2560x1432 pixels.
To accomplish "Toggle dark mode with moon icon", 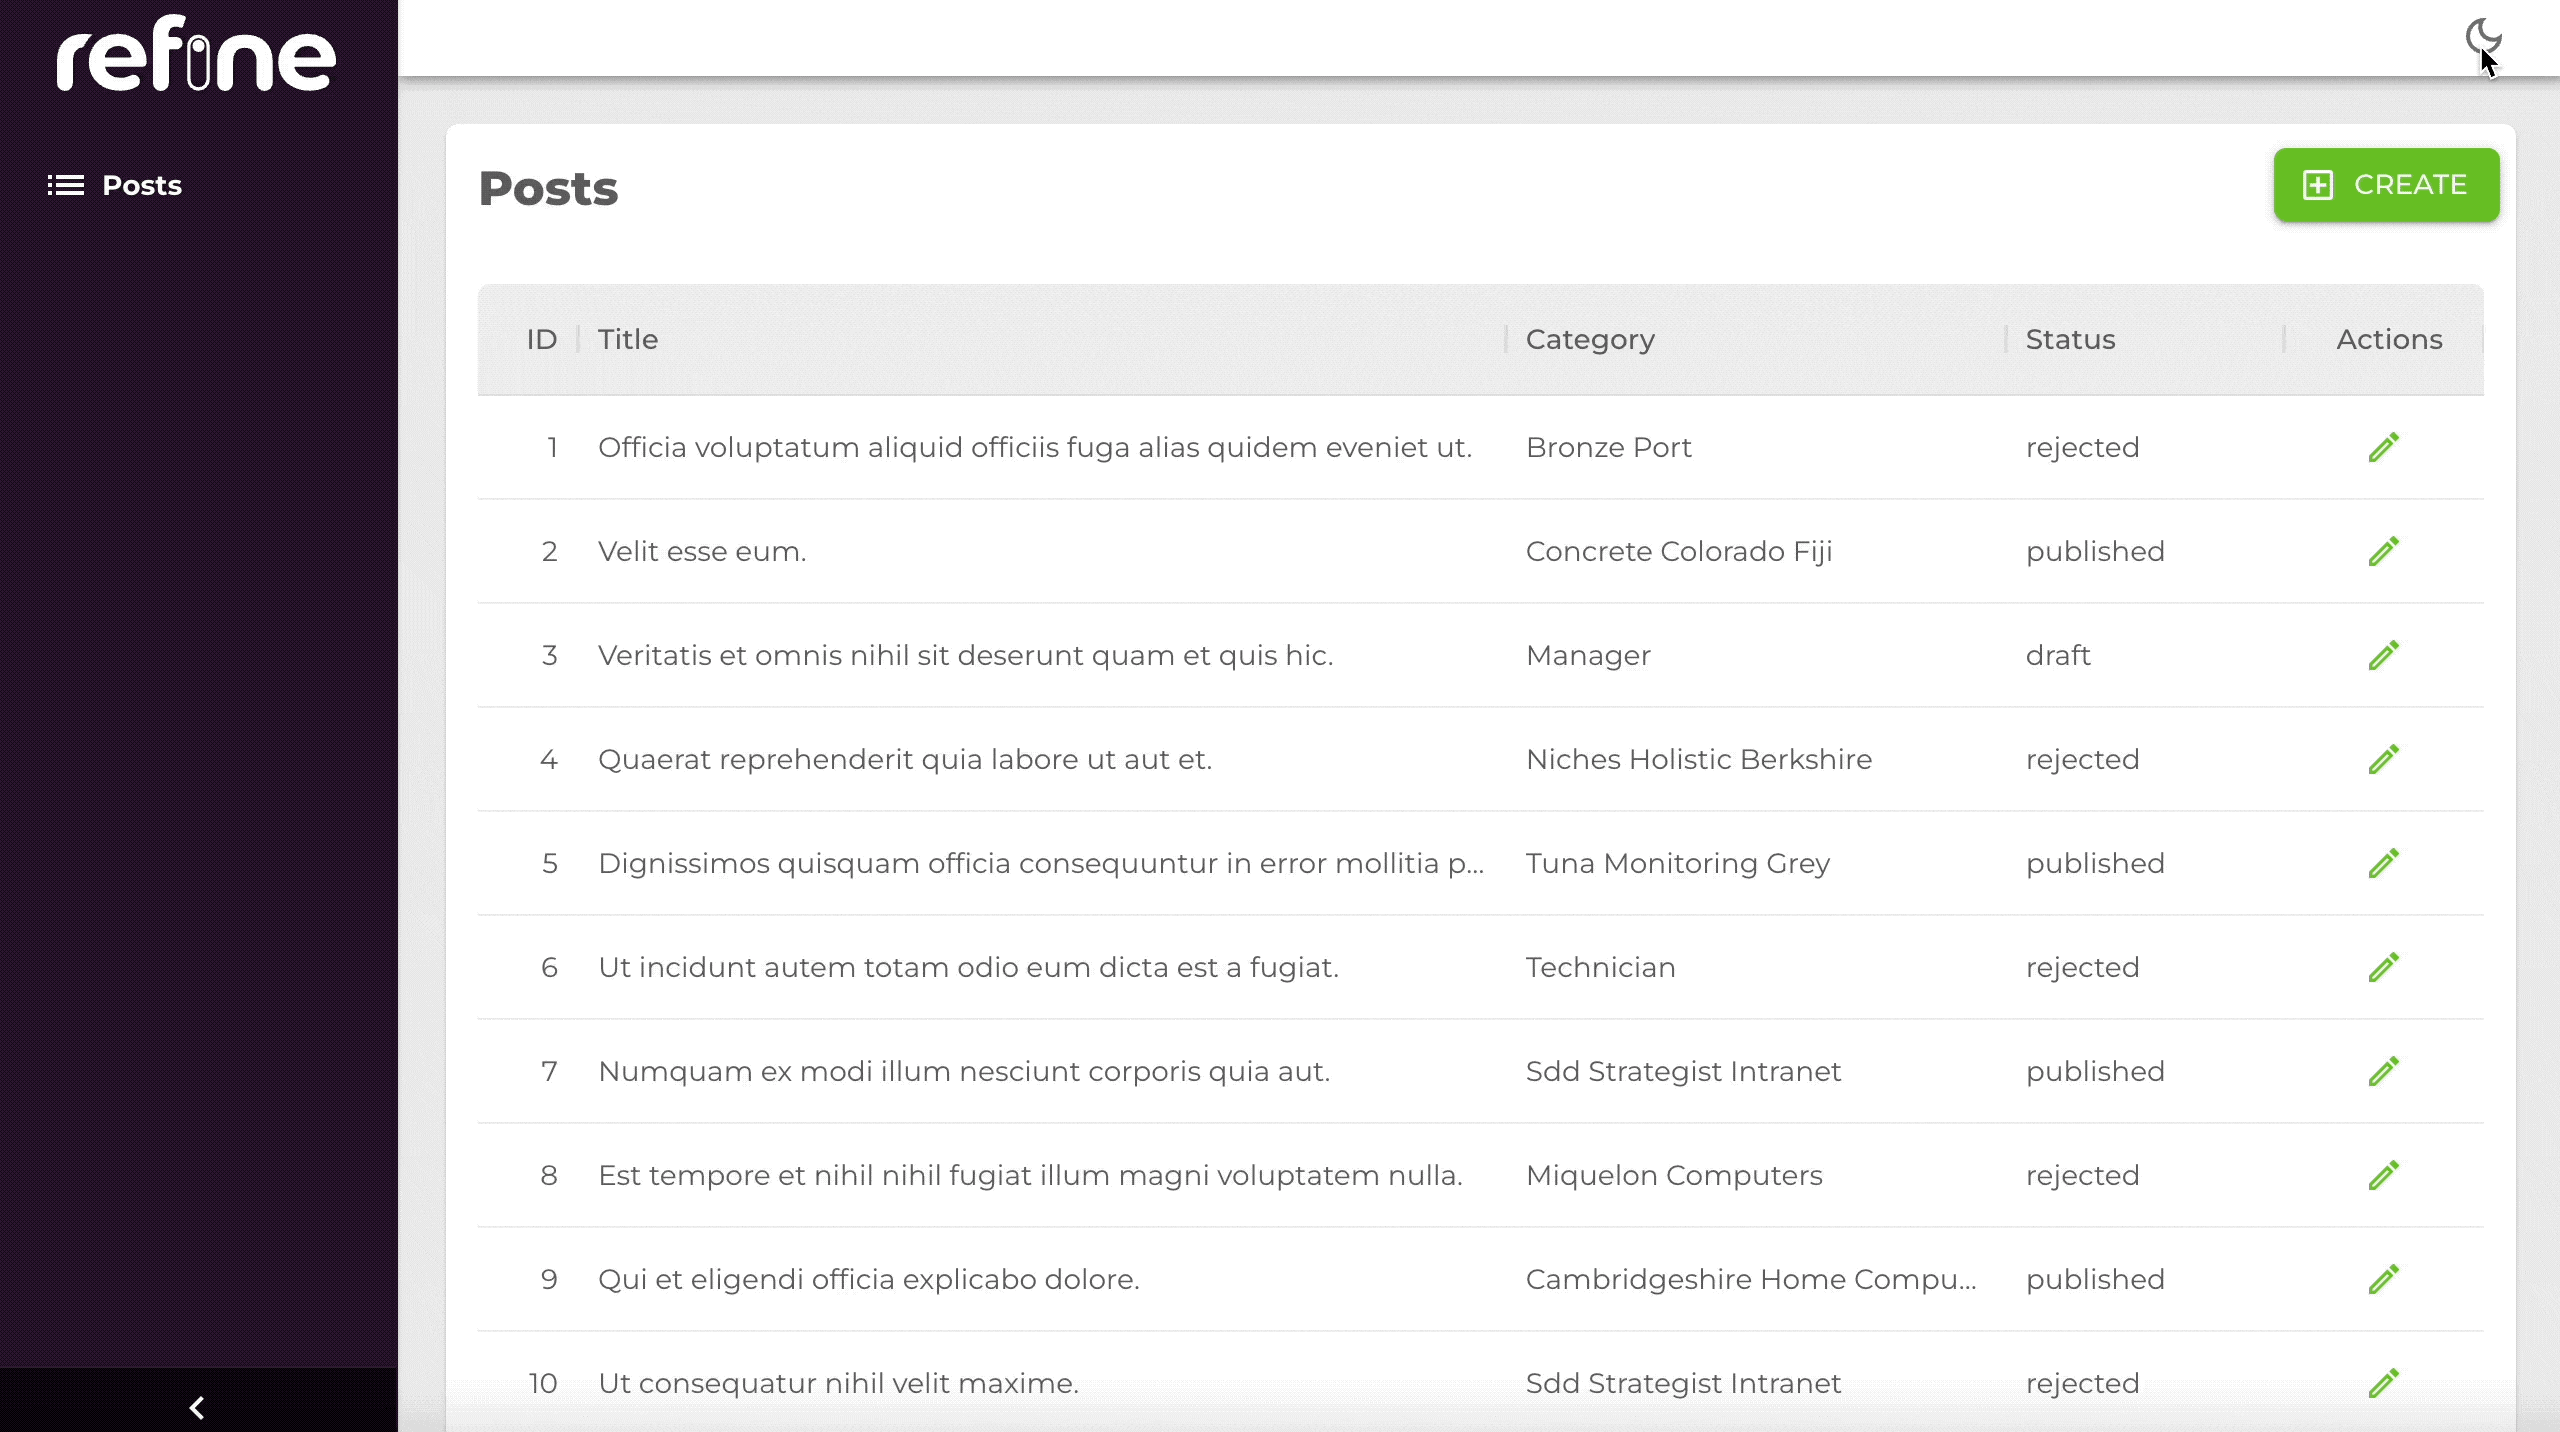I will point(2482,38).
